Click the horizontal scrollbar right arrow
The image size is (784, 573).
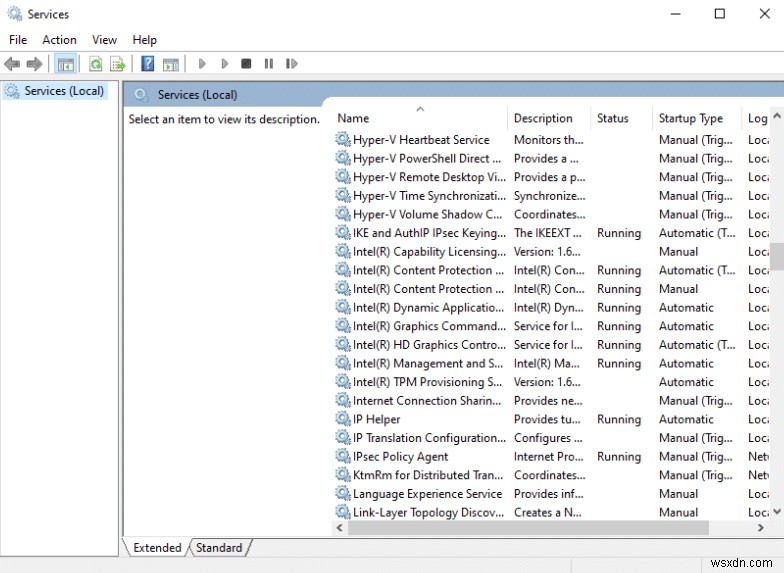[760, 528]
